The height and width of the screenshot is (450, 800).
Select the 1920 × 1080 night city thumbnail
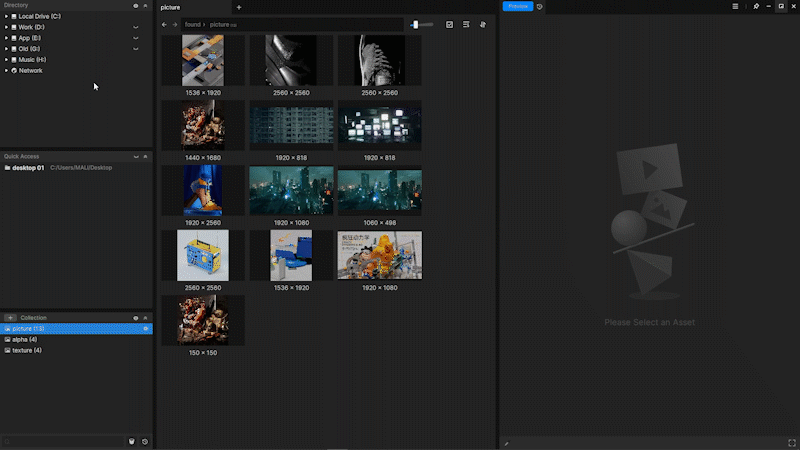[x=291, y=190]
